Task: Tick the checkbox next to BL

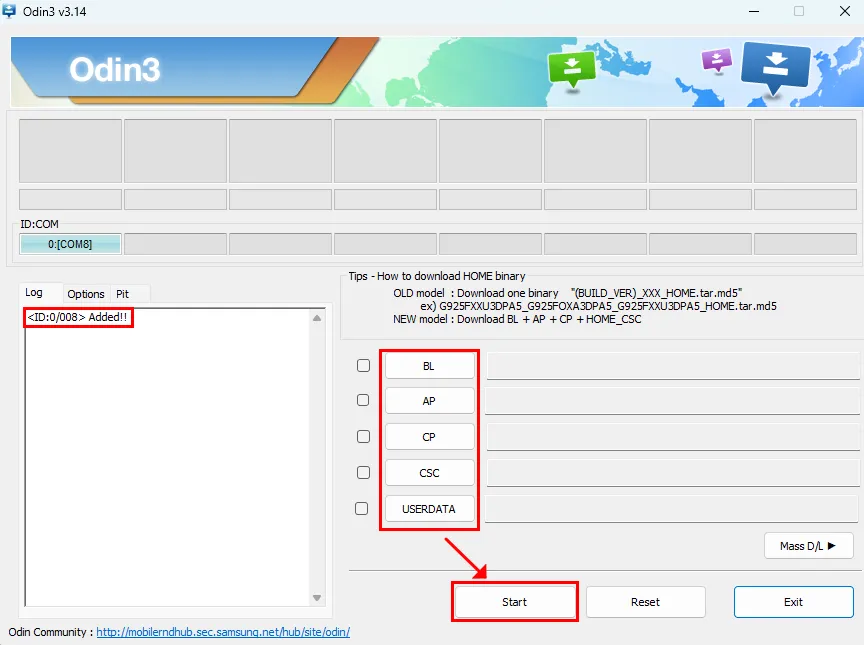Action: [x=363, y=366]
